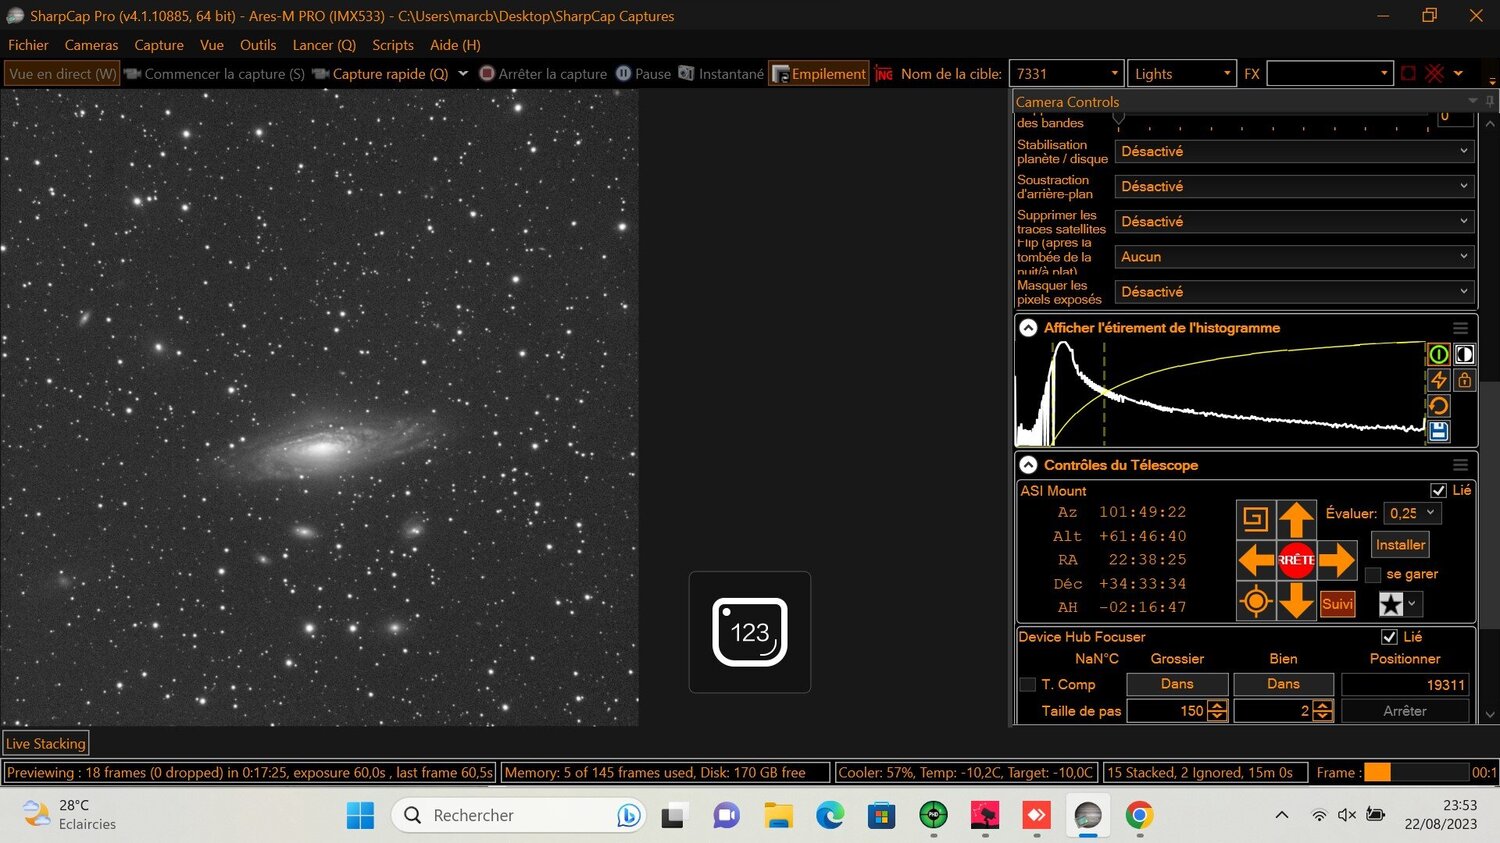Click the red crossed-grid icon in toolbar
Screen dimensions: 1500x843
pyautogui.click(x=1435, y=74)
